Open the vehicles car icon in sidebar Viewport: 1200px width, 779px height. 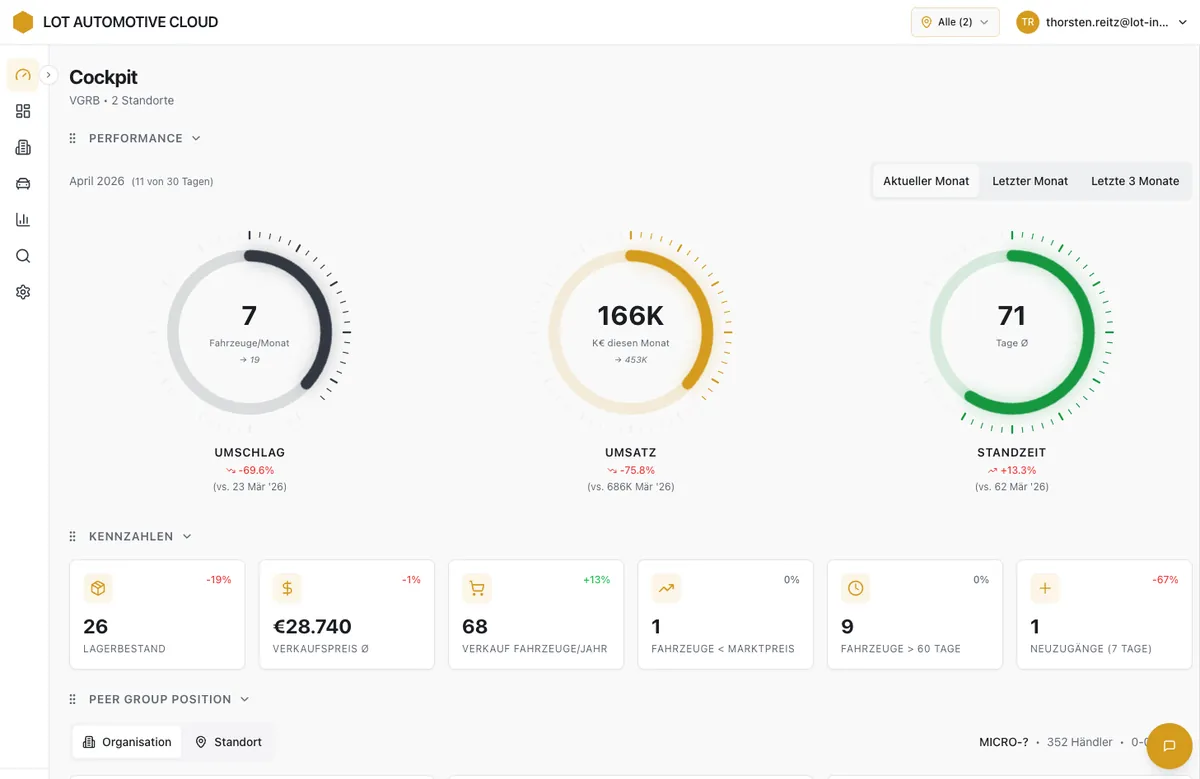23,184
